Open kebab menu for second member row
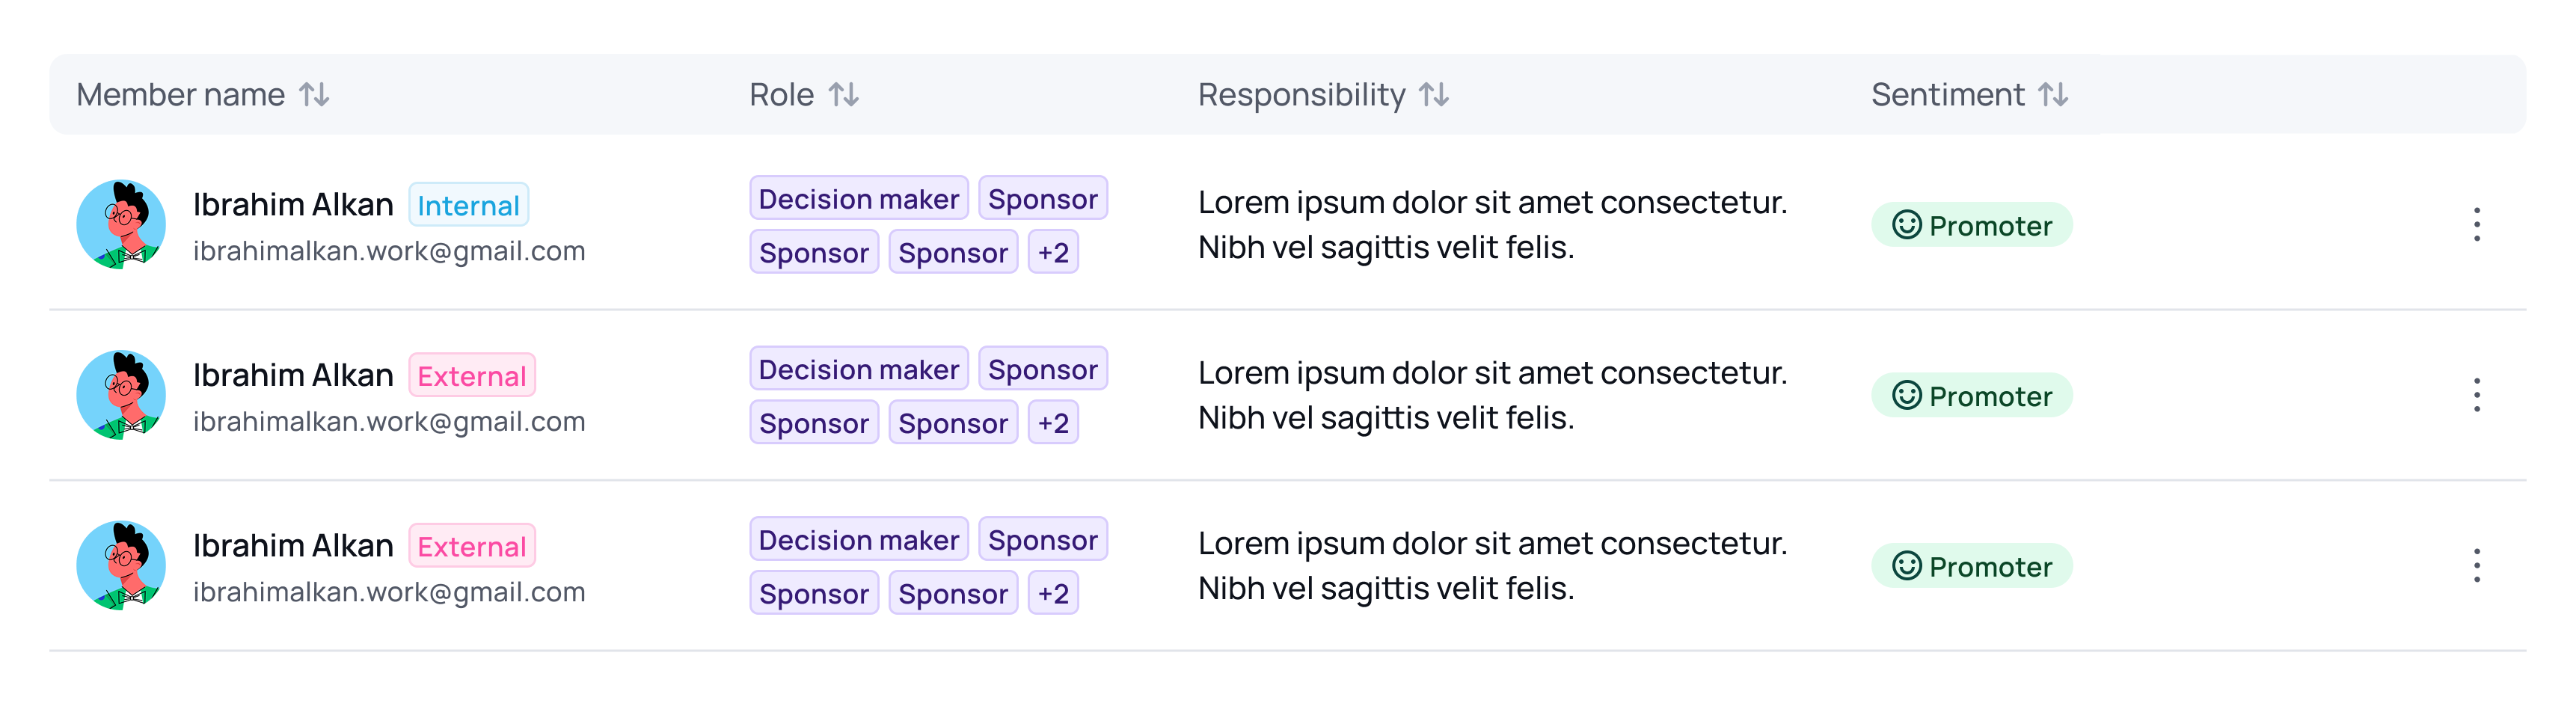Image resolution: width=2576 pixels, height=709 pixels. (x=2476, y=395)
